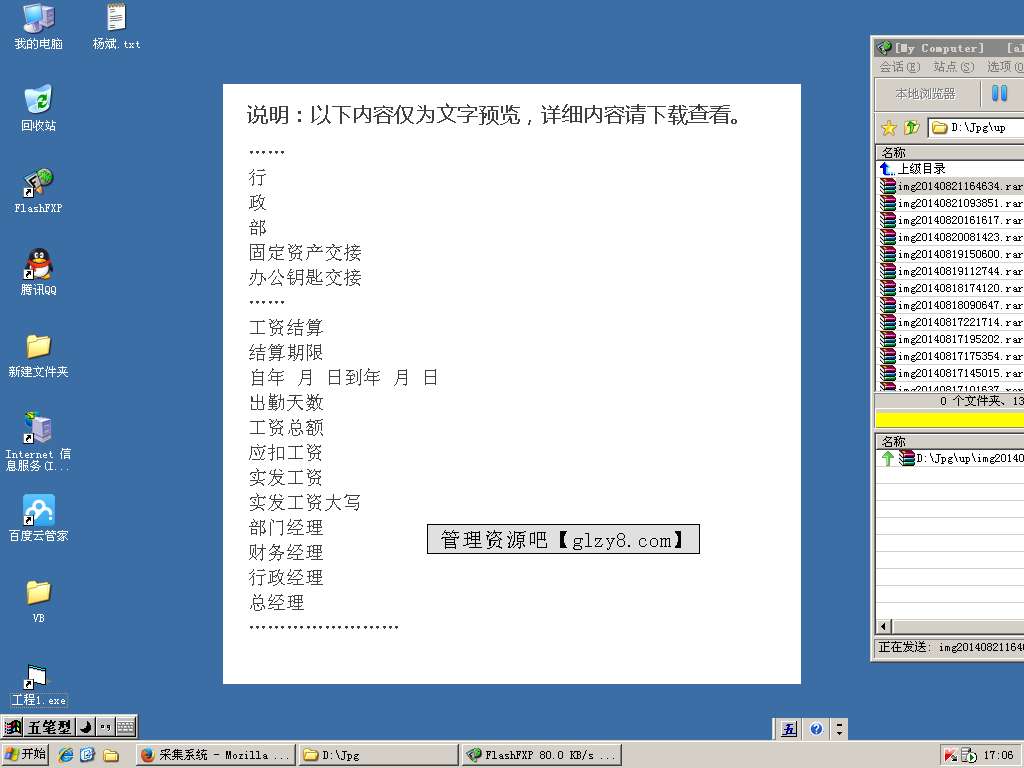
Task: Switch to the D:\Jpg taskbar window
Action: click(379, 755)
